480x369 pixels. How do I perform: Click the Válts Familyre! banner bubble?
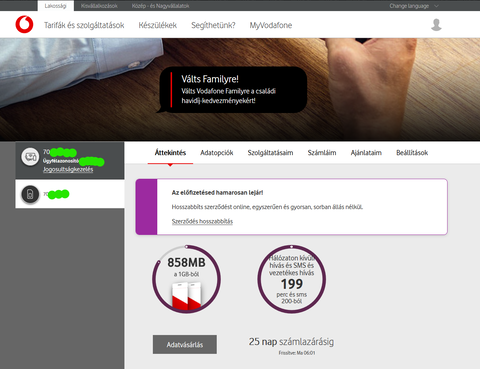(232, 90)
